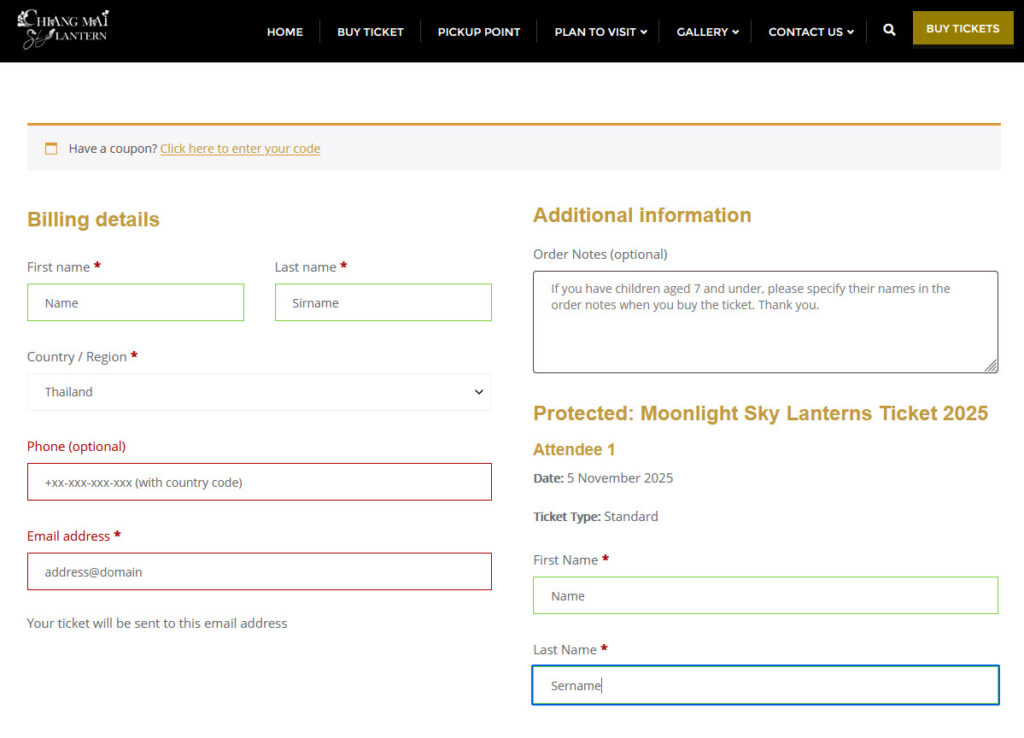
Task: Open the PICKUP POINT menu item
Action: [x=479, y=32]
